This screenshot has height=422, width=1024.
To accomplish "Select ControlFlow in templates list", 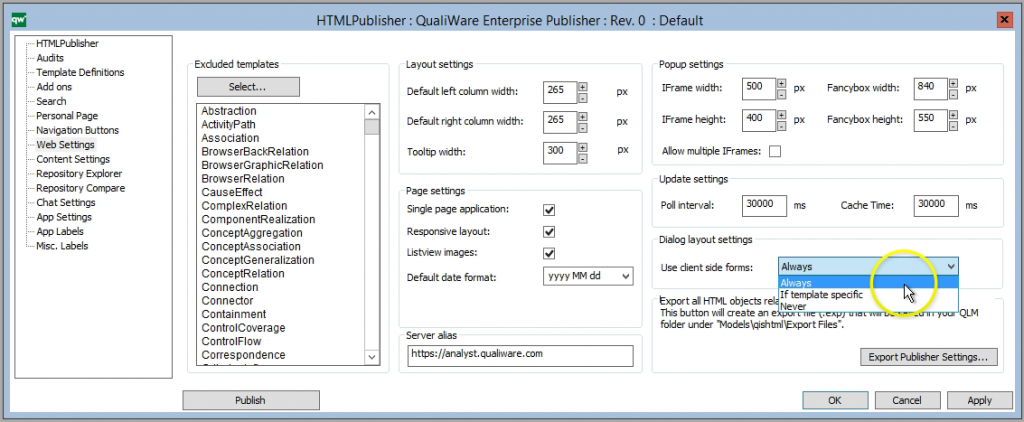I will (x=231, y=341).
